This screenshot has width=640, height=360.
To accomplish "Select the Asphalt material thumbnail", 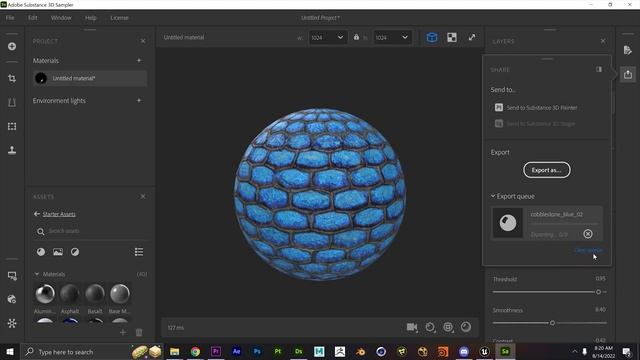I will (x=69, y=293).
